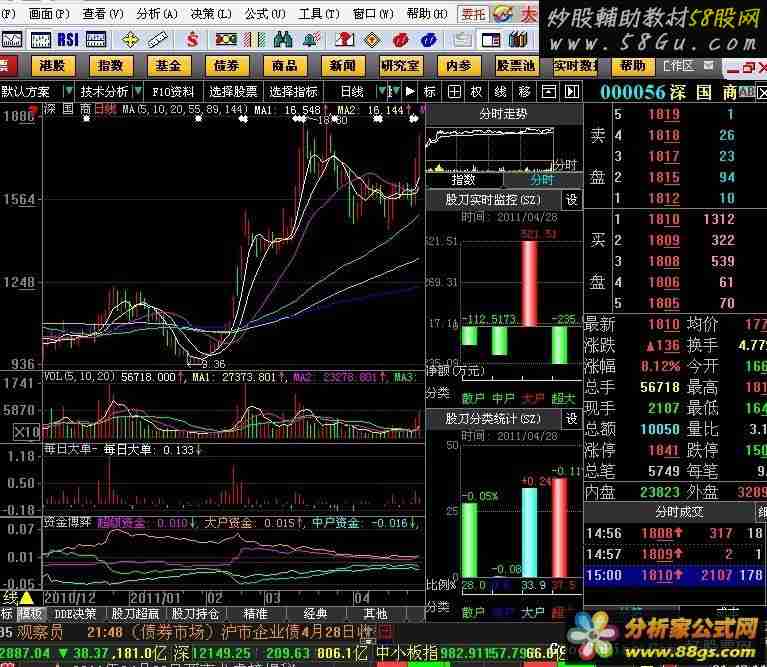Click the yellow four-way arrow icon
767x667 pixels.
(130, 40)
